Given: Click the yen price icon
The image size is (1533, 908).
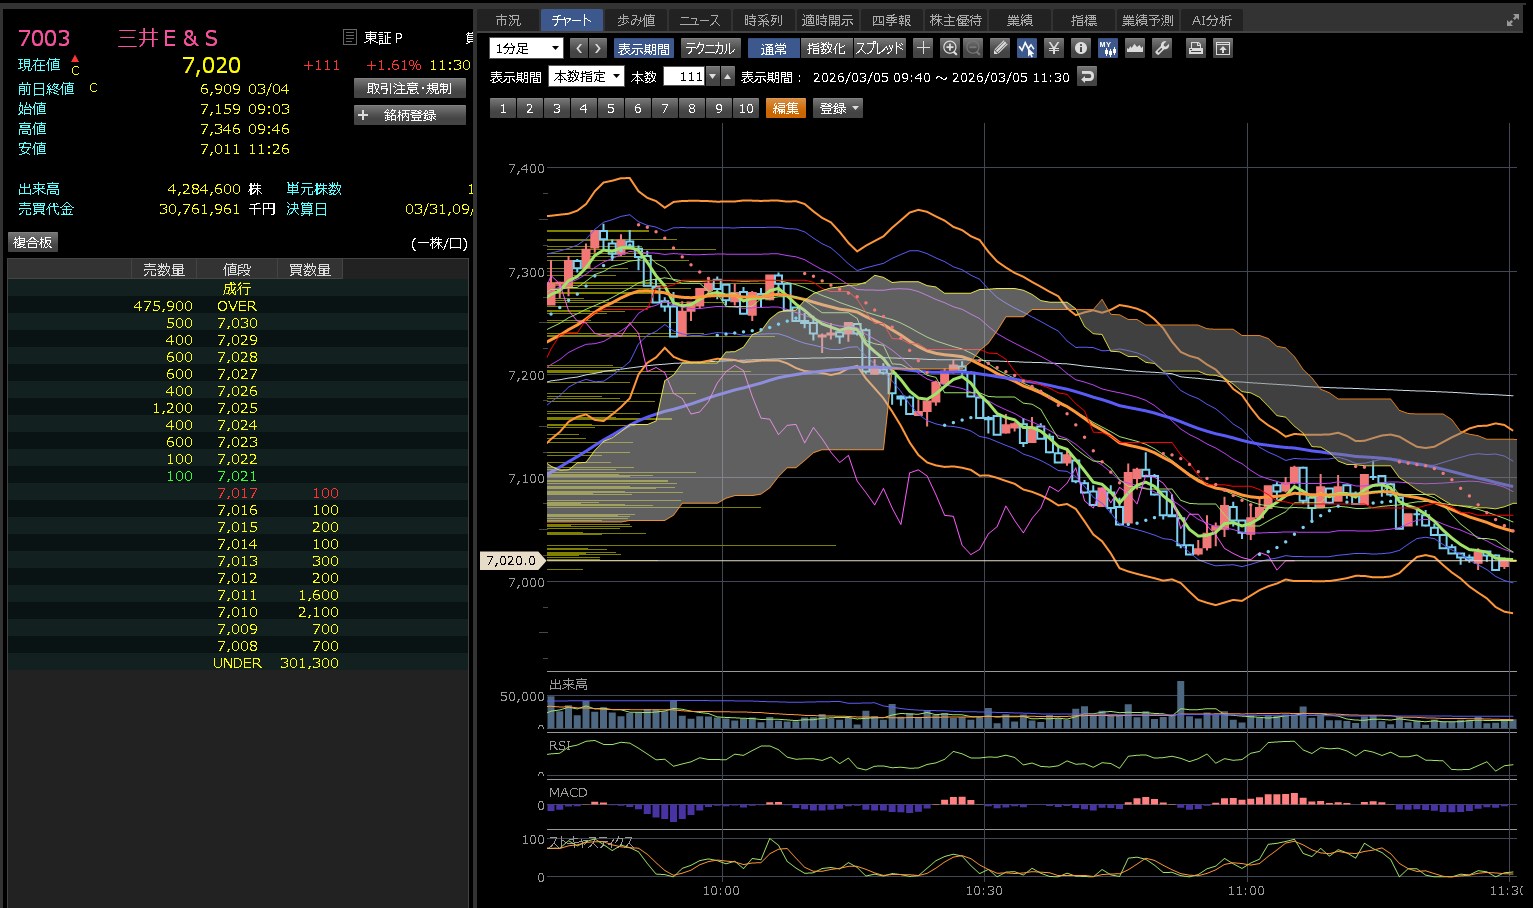Looking at the screenshot, I should [x=1053, y=48].
